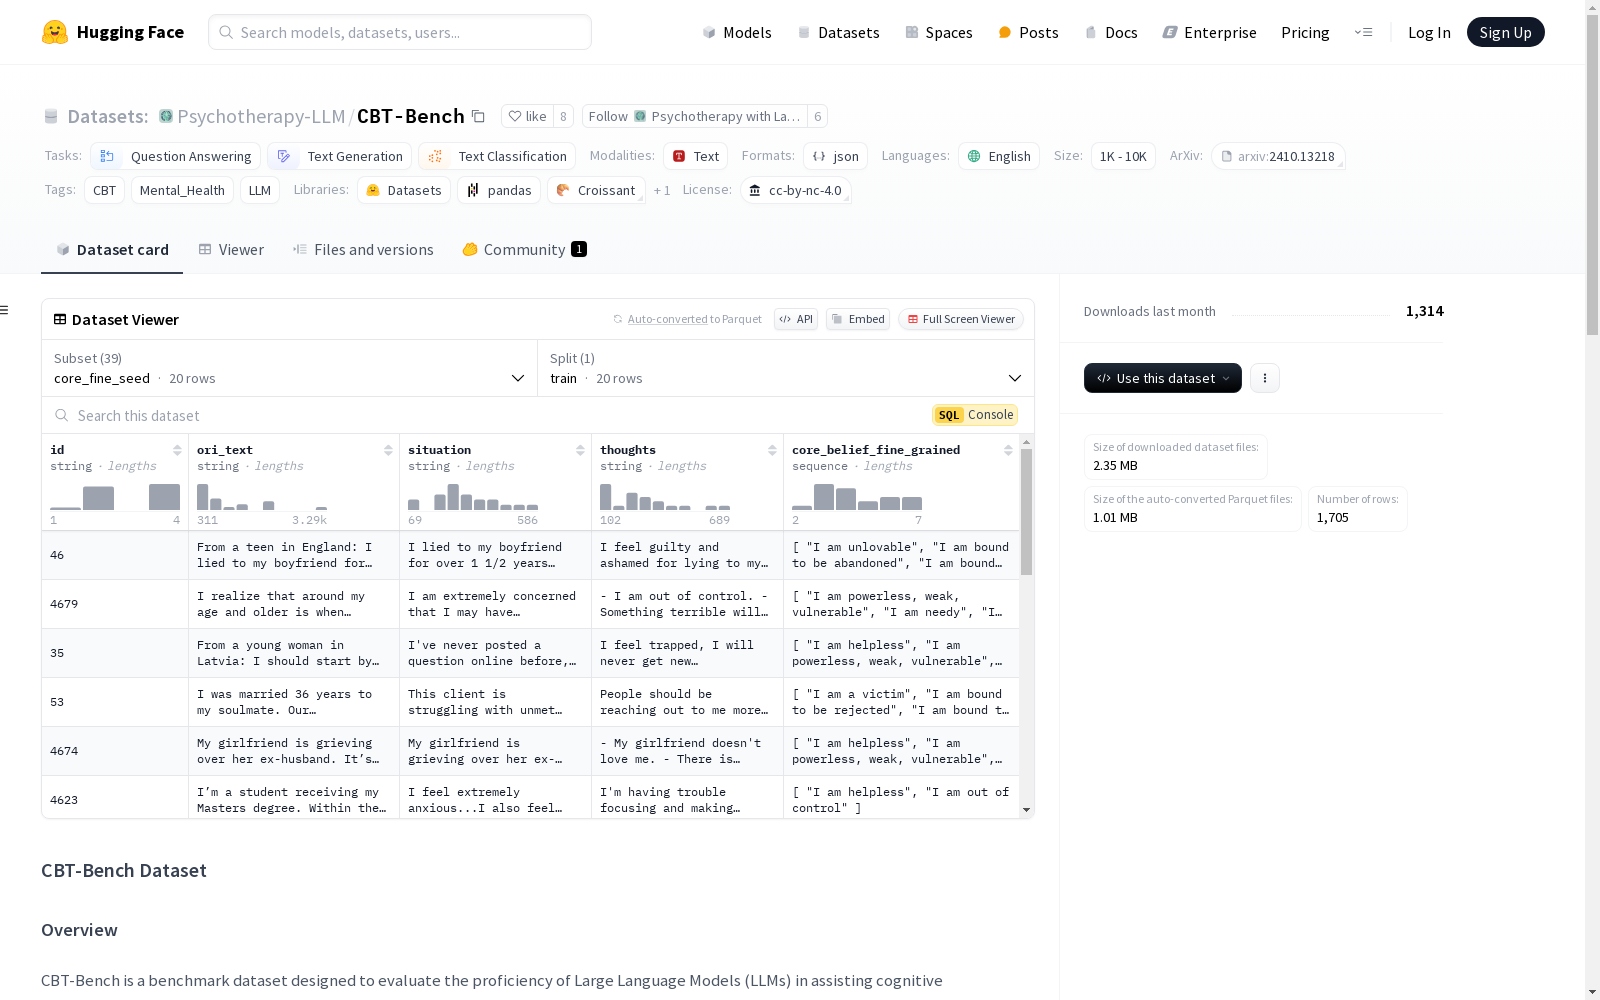Click the like count 8
This screenshot has width=1600, height=1000.
(563, 116)
